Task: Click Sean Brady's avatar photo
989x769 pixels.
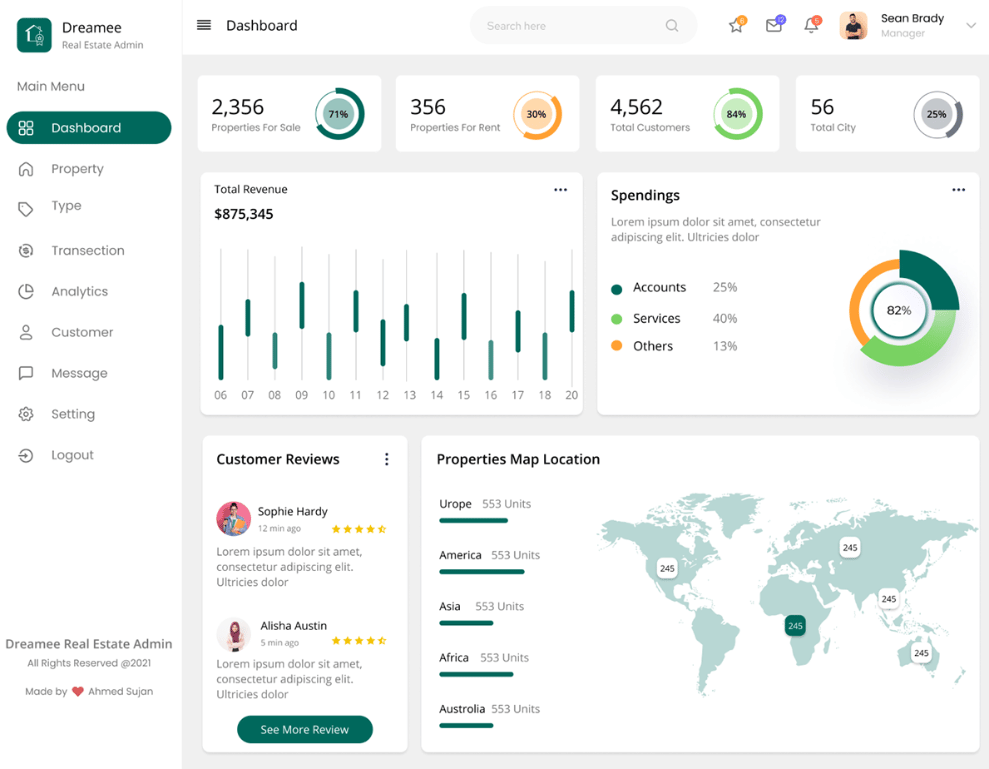Action: [x=853, y=26]
